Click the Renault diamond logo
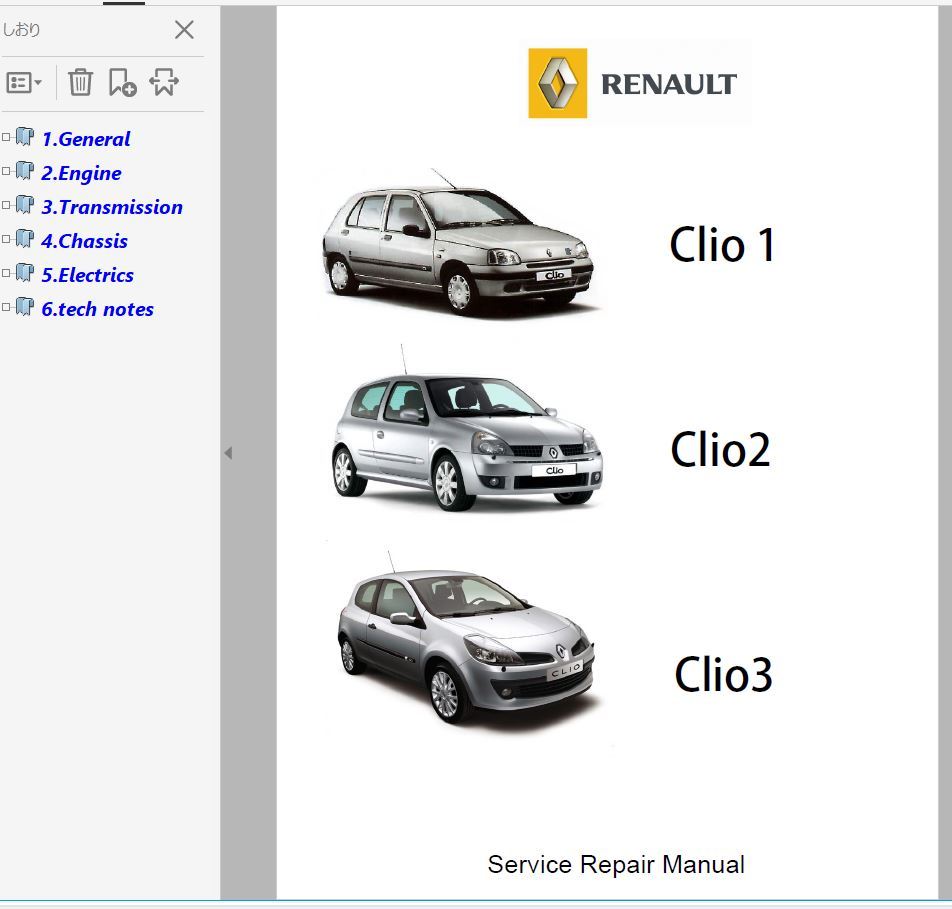Viewport: 952px width, 909px height. [557, 84]
